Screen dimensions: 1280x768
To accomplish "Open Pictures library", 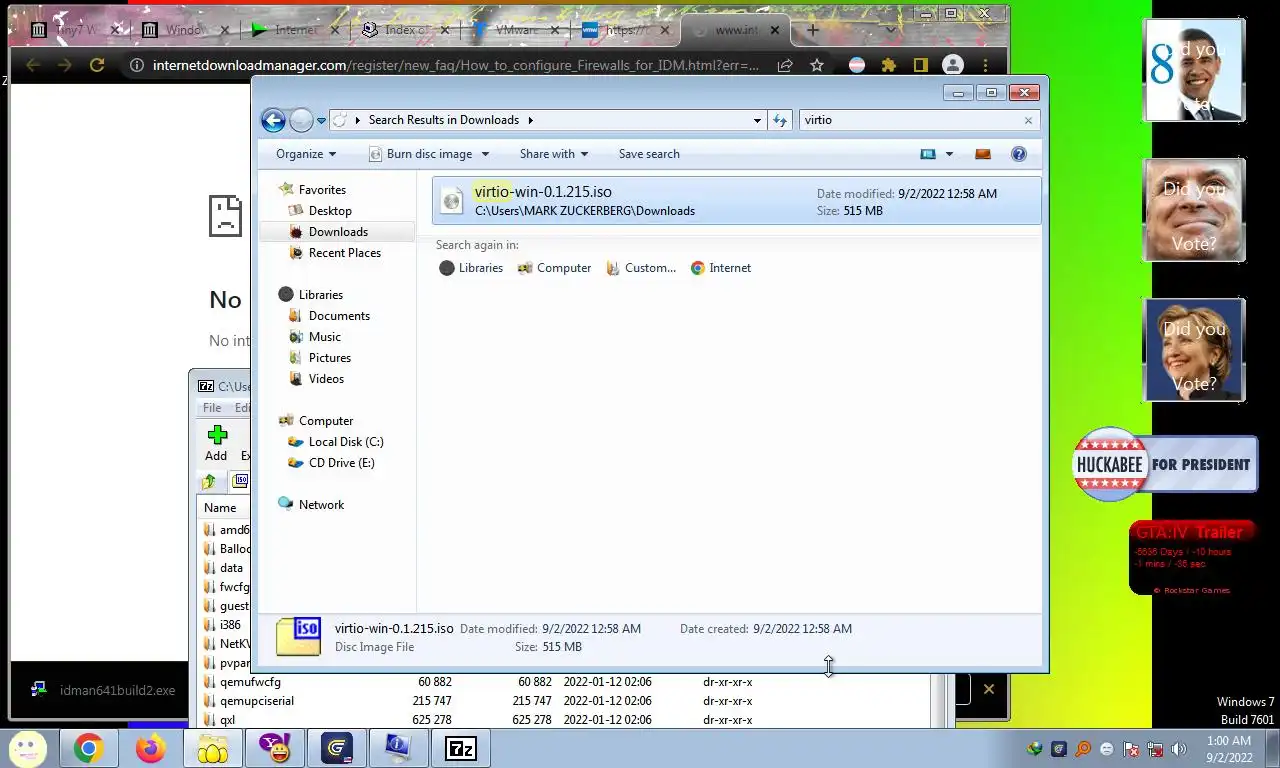I will (330, 358).
